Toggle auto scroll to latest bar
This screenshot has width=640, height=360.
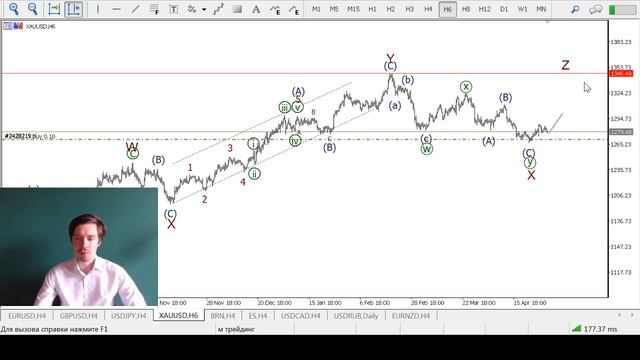[x=54, y=9]
